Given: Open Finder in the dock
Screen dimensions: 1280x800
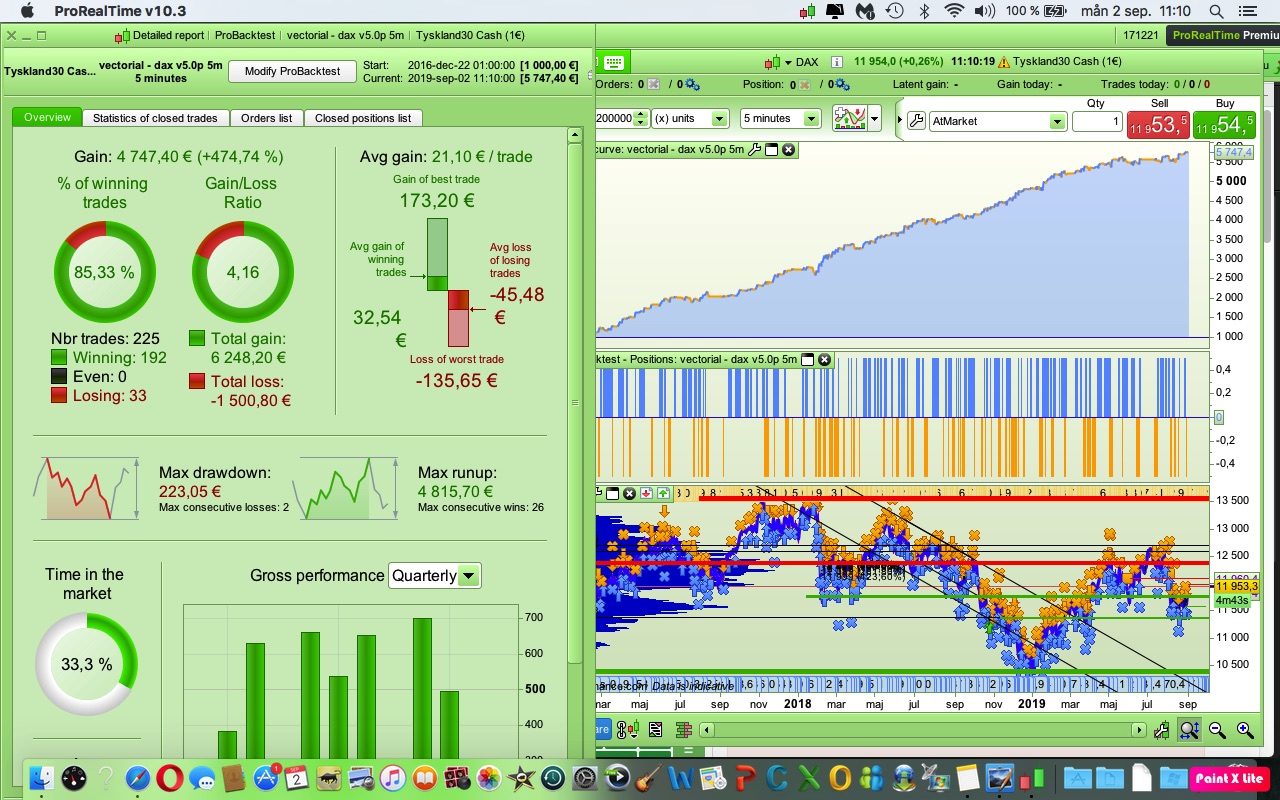Looking at the screenshot, I should (42, 778).
